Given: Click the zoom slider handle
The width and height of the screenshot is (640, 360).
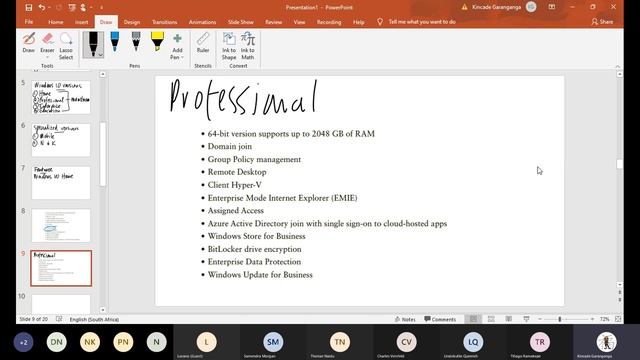Looking at the screenshot, I should (x=560, y=319).
